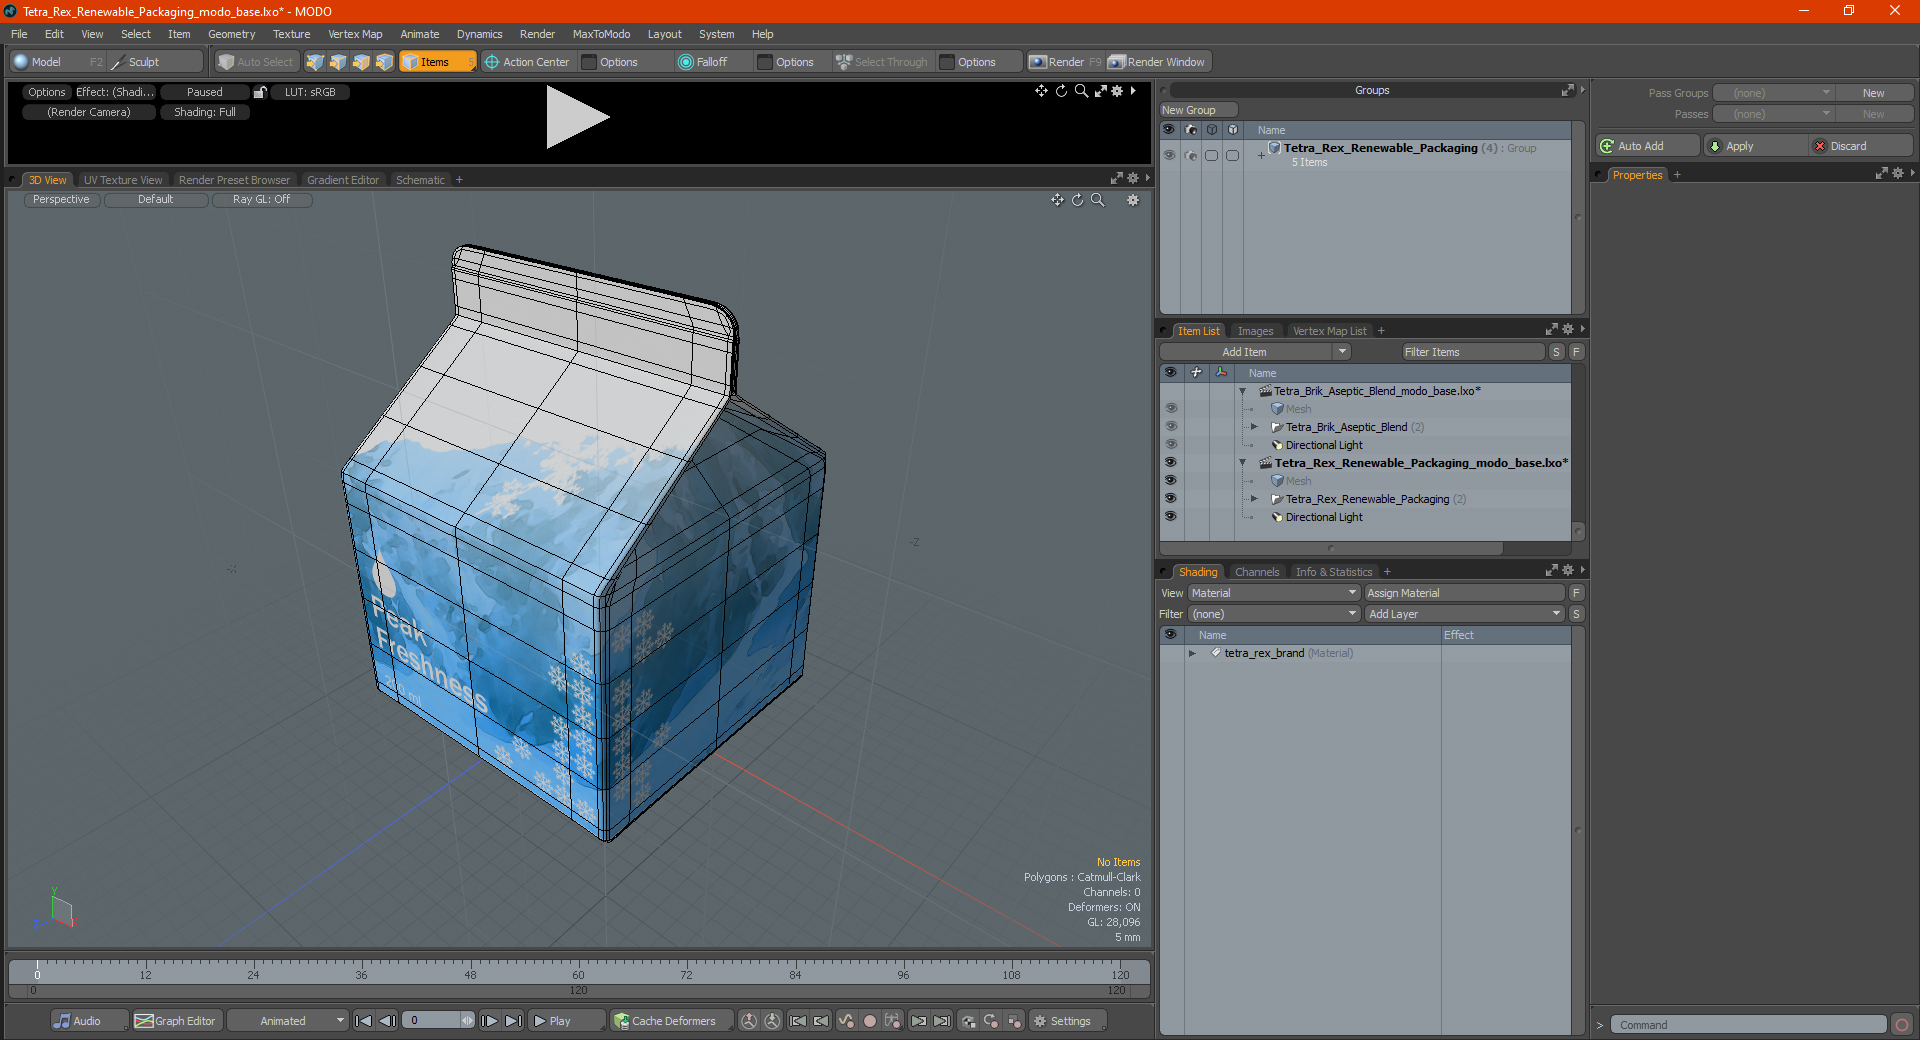Screen dimensions: 1920x1040
Task: Open 3D viewport gear settings
Action: [x=1133, y=200]
